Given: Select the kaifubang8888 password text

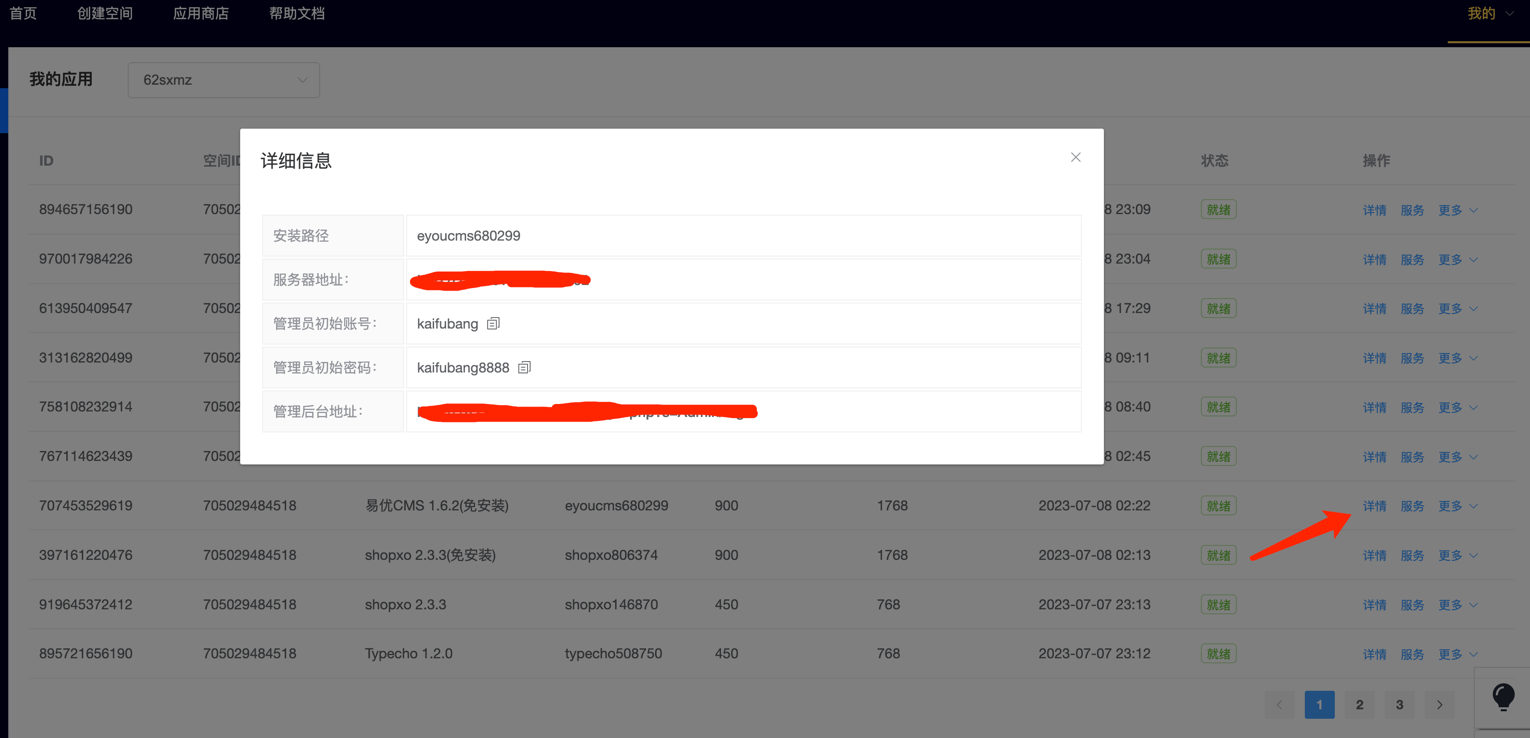Looking at the screenshot, I should (x=463, y=368).
